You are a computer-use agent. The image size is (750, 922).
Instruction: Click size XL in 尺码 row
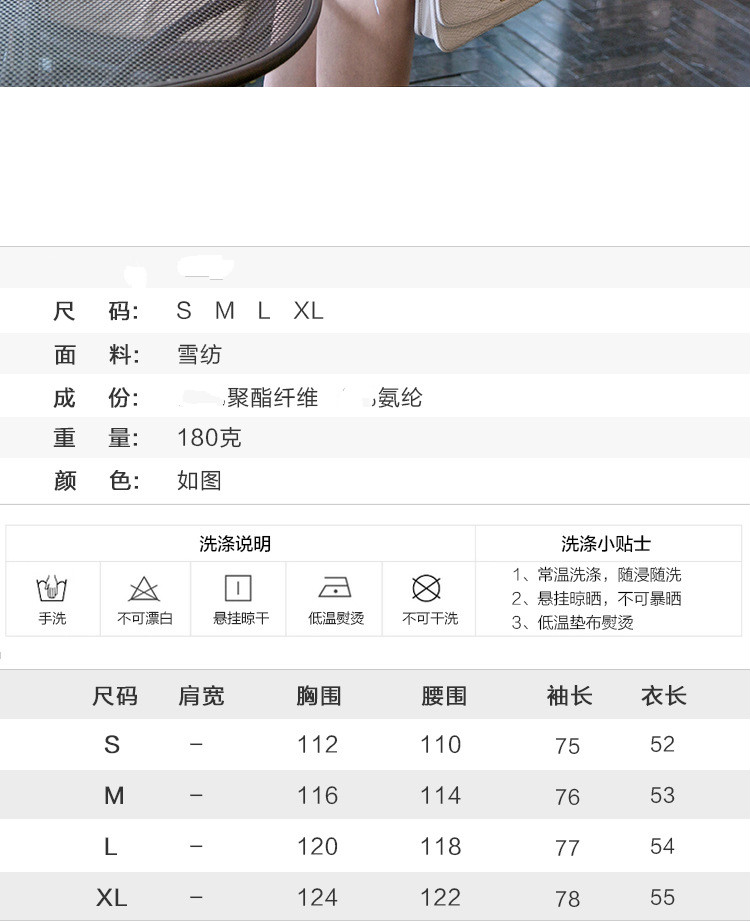tap(308, 311)
